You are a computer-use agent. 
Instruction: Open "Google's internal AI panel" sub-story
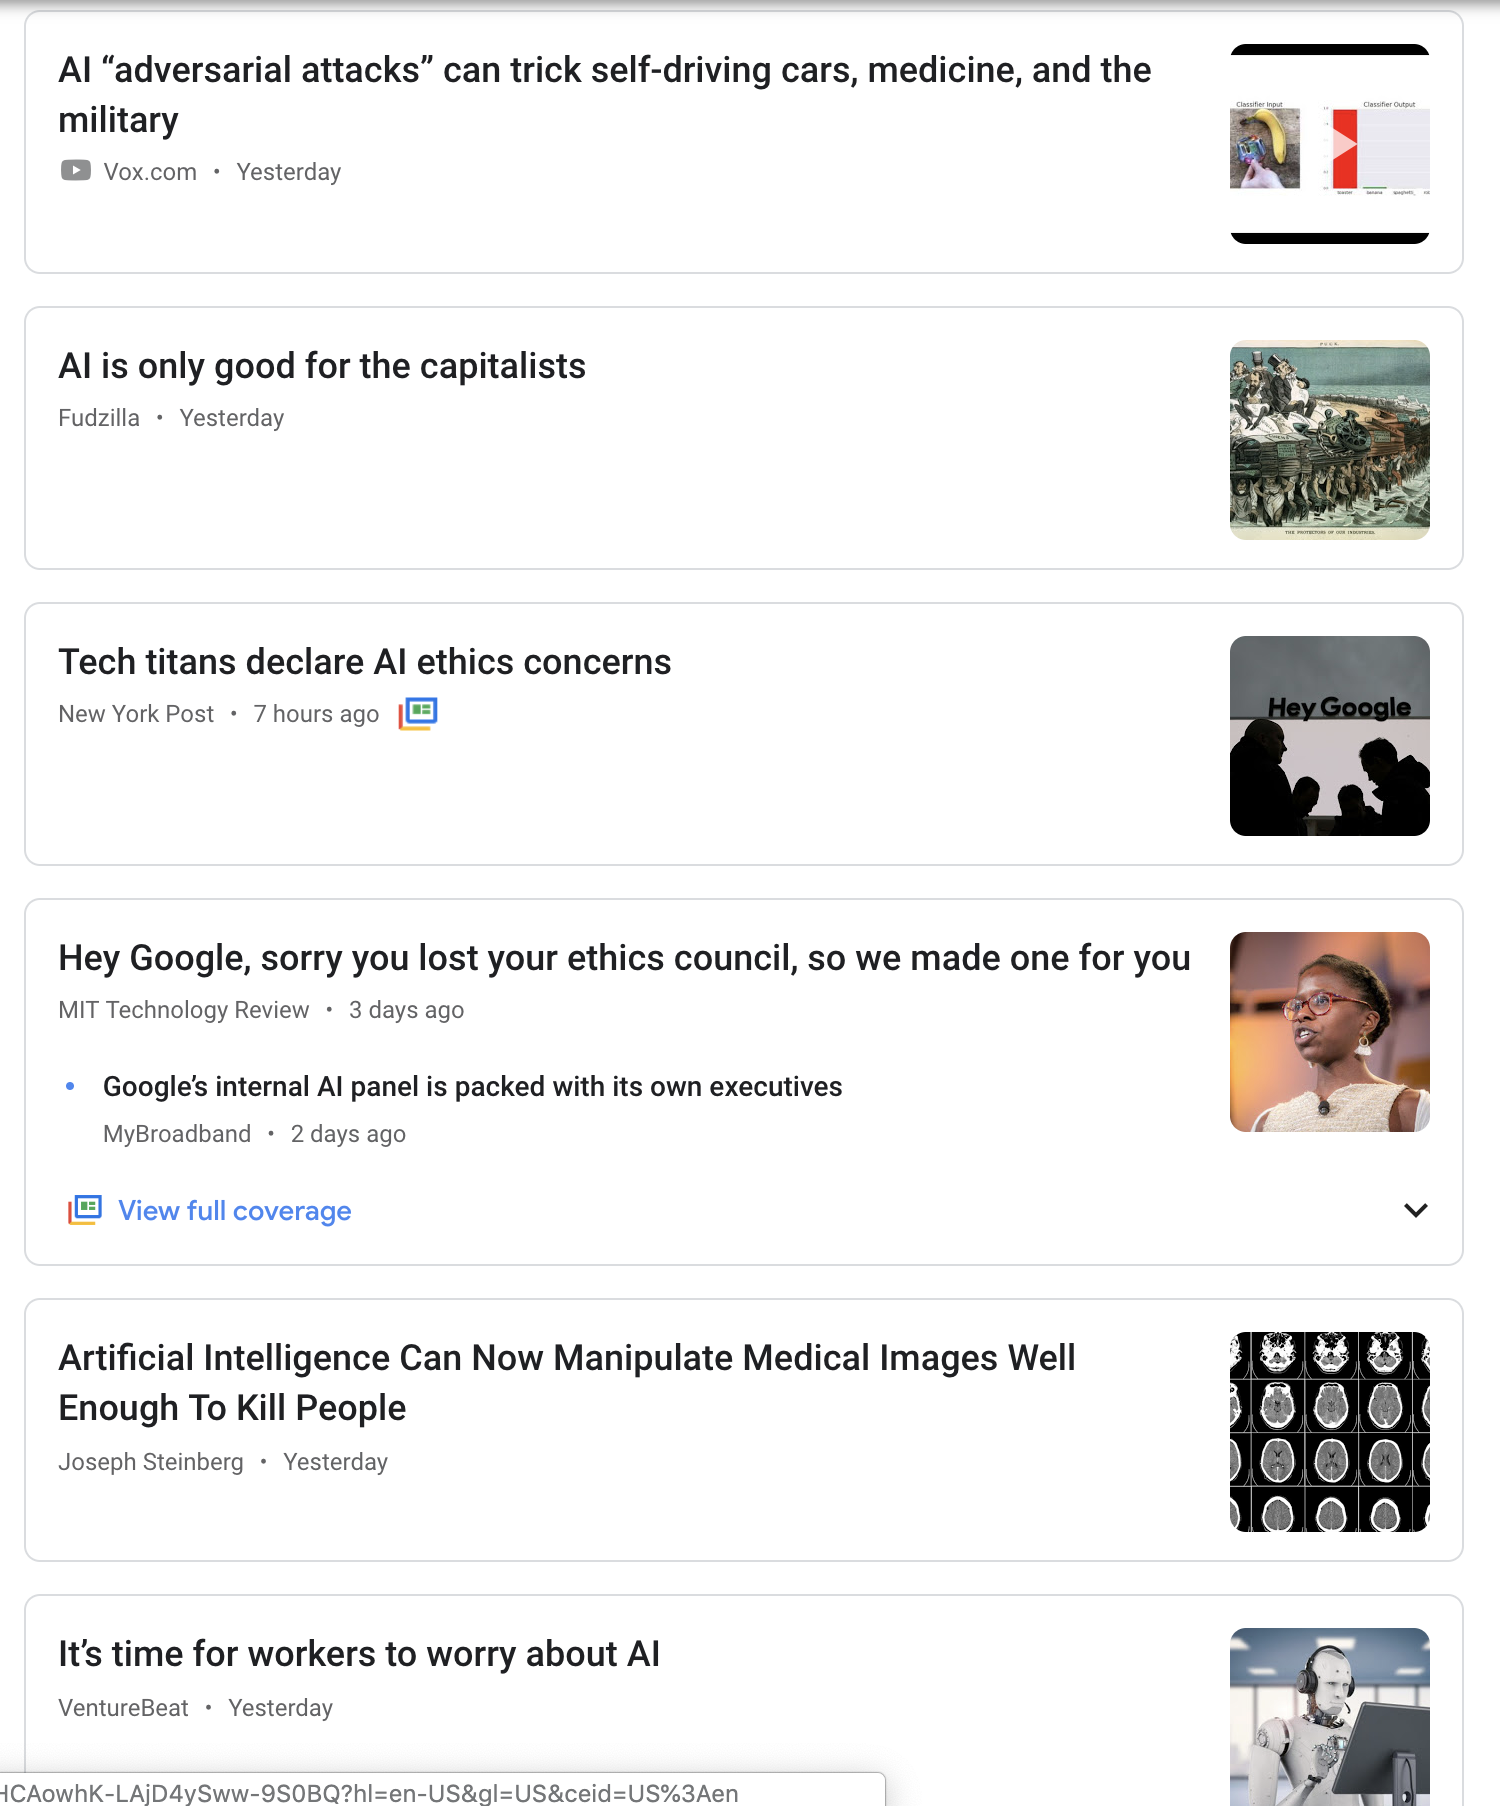[x=472, y=1087]
